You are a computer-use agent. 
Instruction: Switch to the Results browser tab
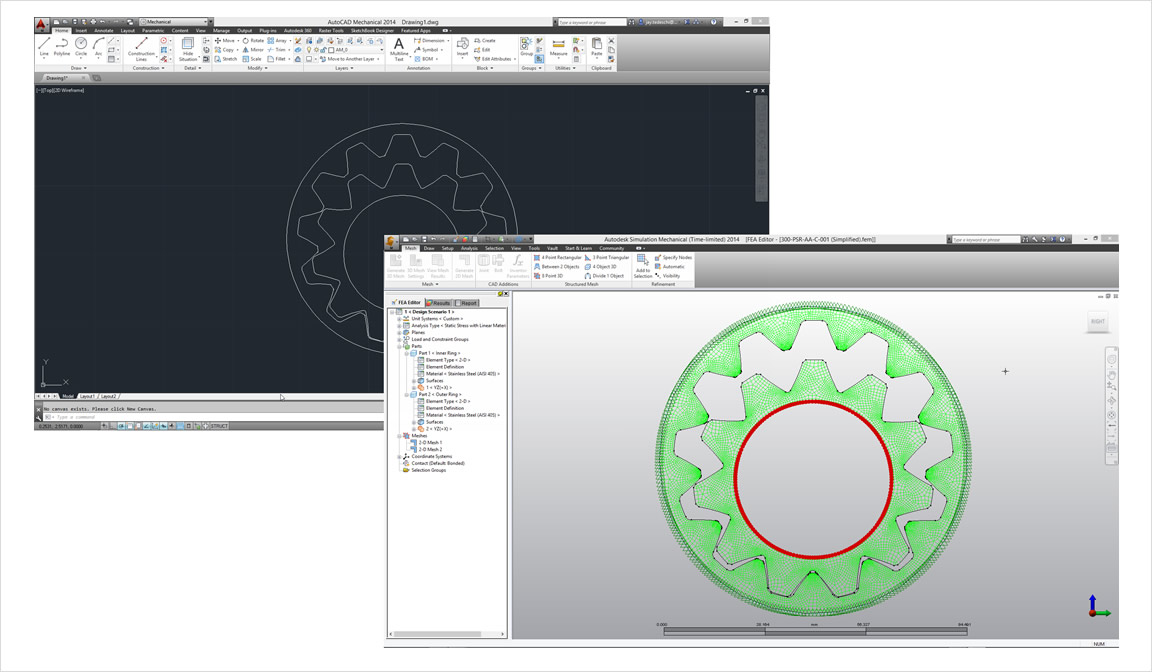439,303
